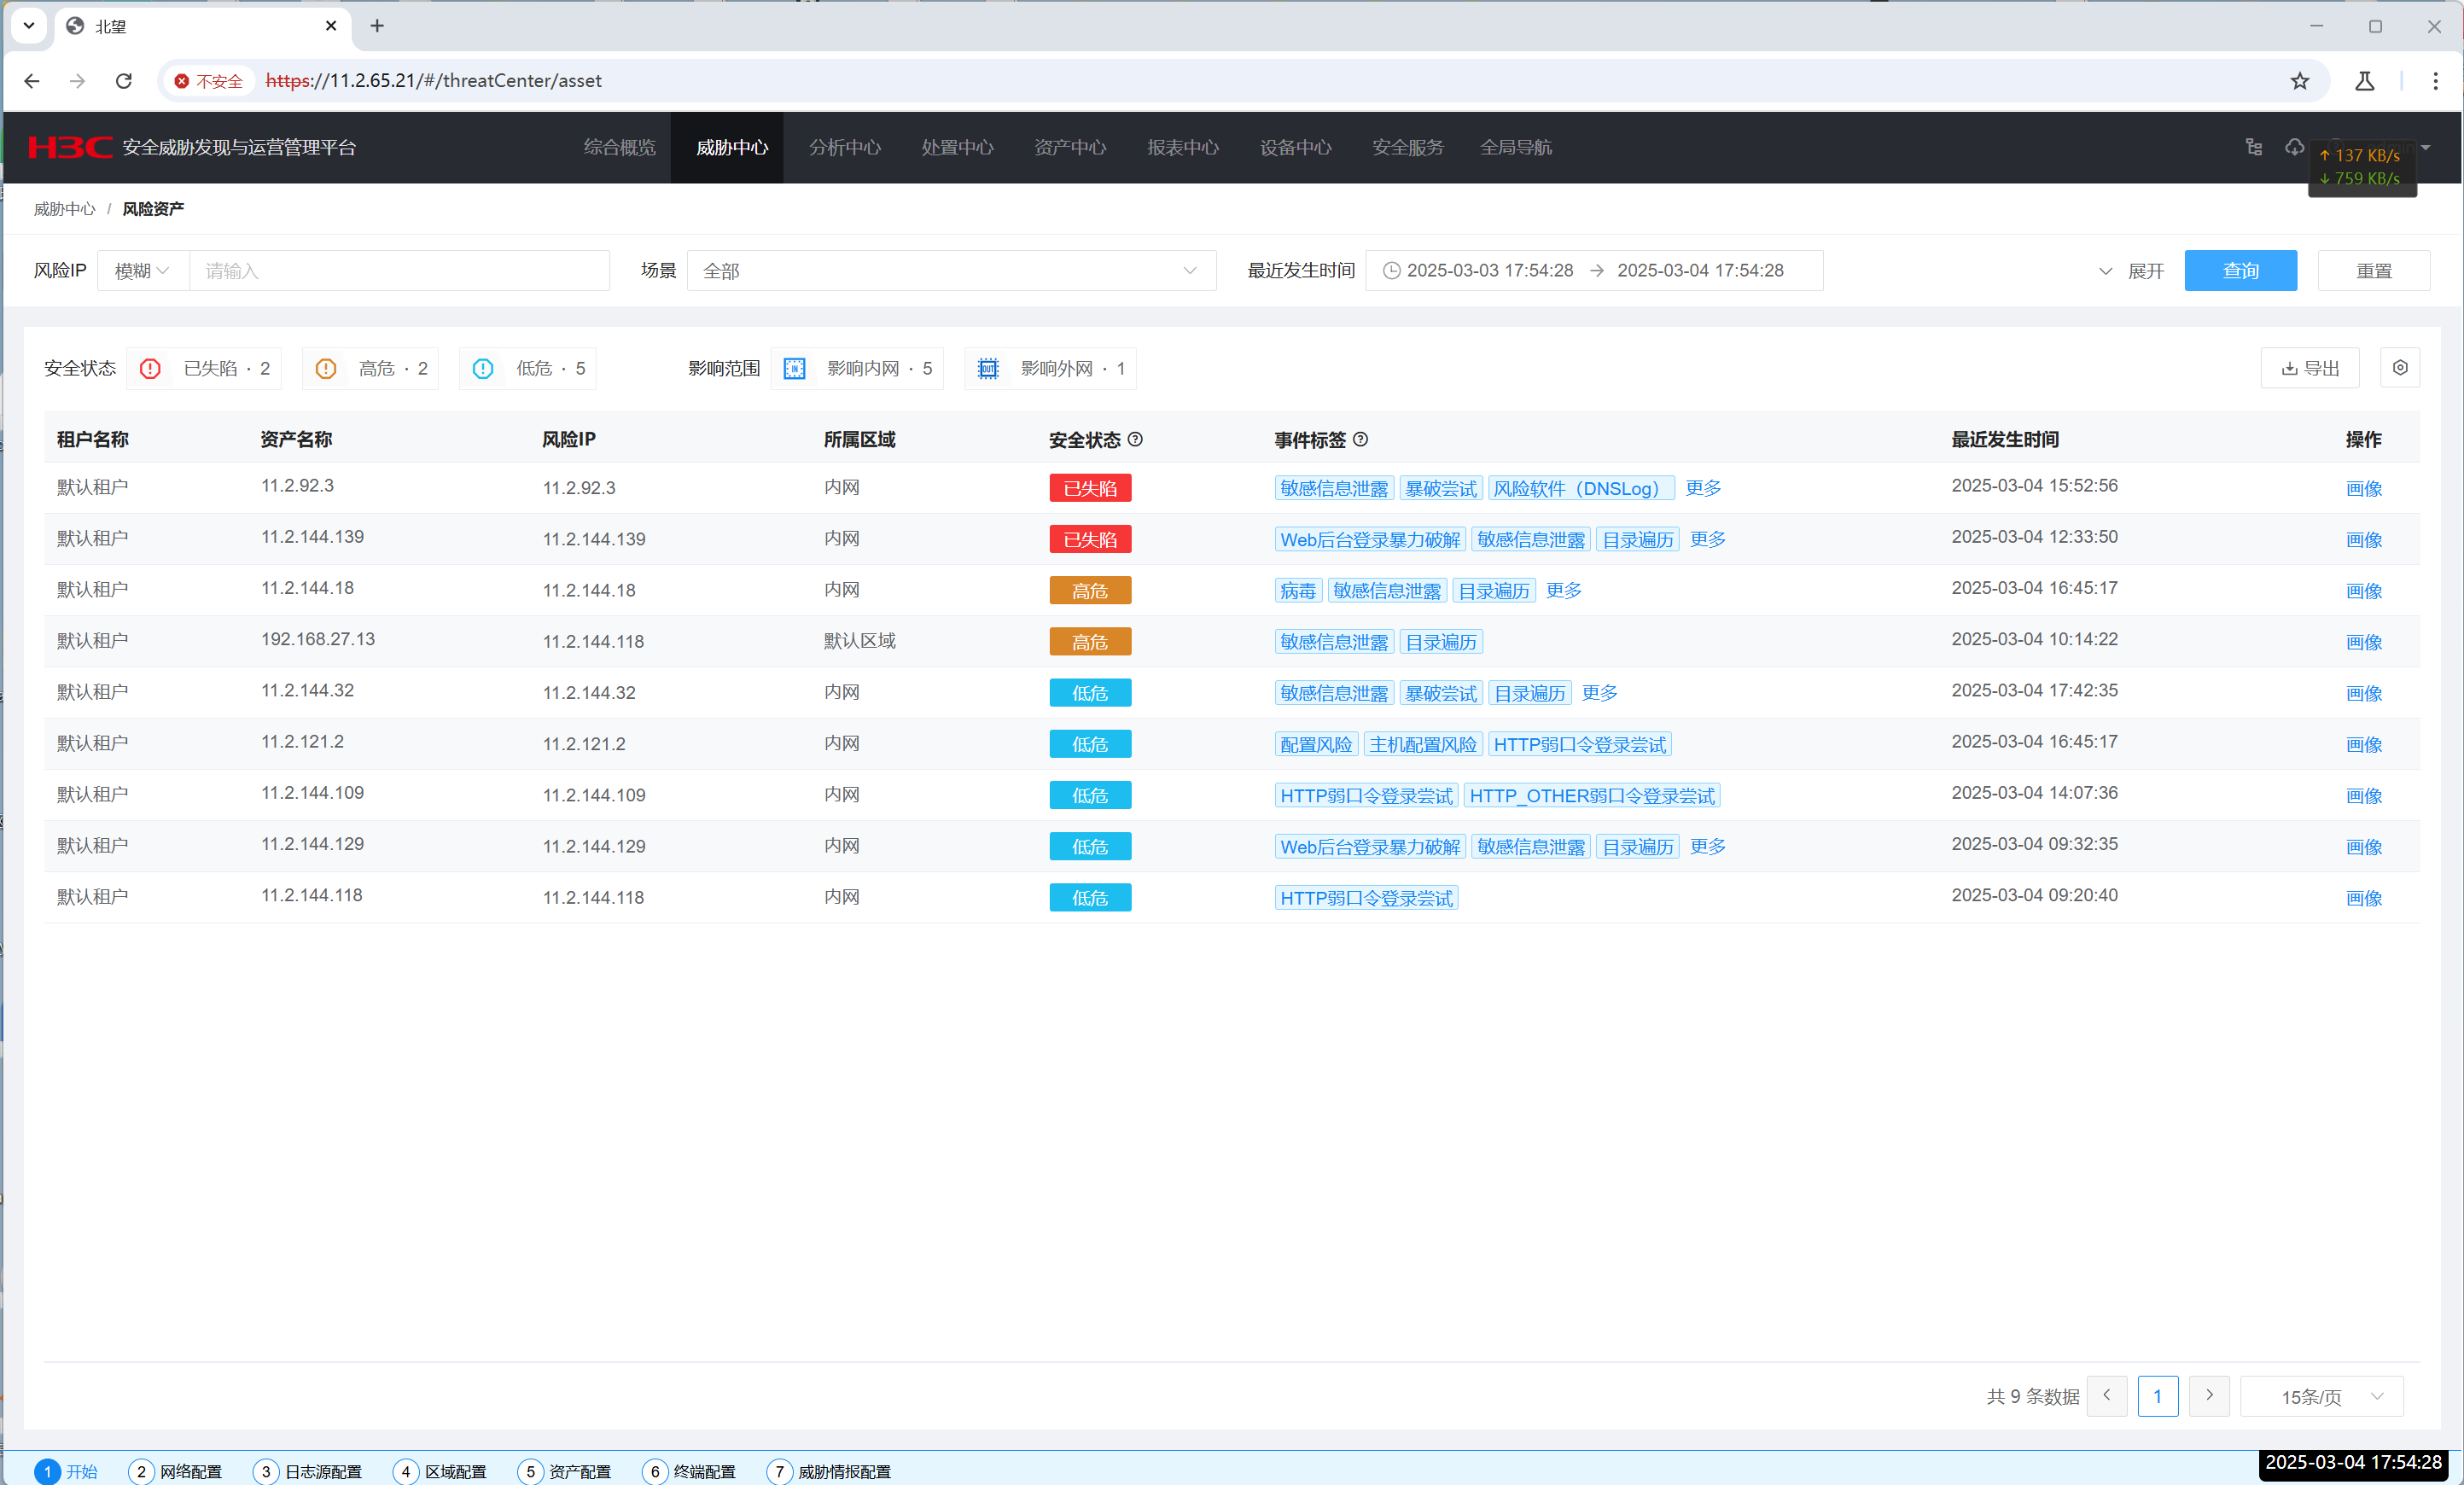The width and height of the screenshot is (2464, 1485).
Task: Expand 更多 tags for 11.2.144.139 row
Action: pyautogui.click(x=1708, y=539)
